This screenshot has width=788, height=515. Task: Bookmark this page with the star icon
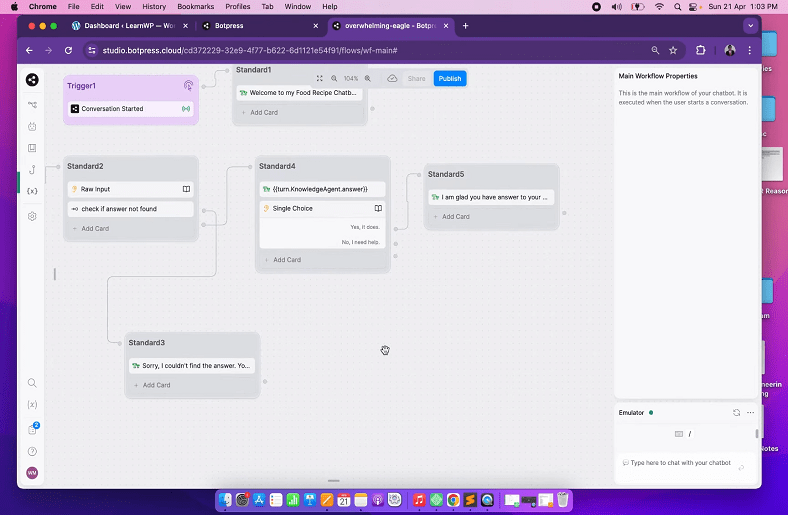[x=673, y=50]
